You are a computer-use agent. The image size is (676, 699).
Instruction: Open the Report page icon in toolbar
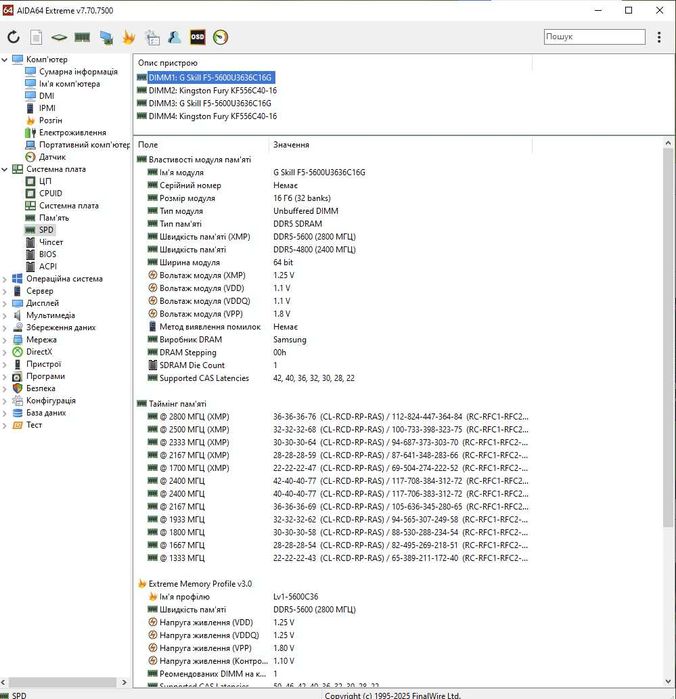tap(36, 37)
